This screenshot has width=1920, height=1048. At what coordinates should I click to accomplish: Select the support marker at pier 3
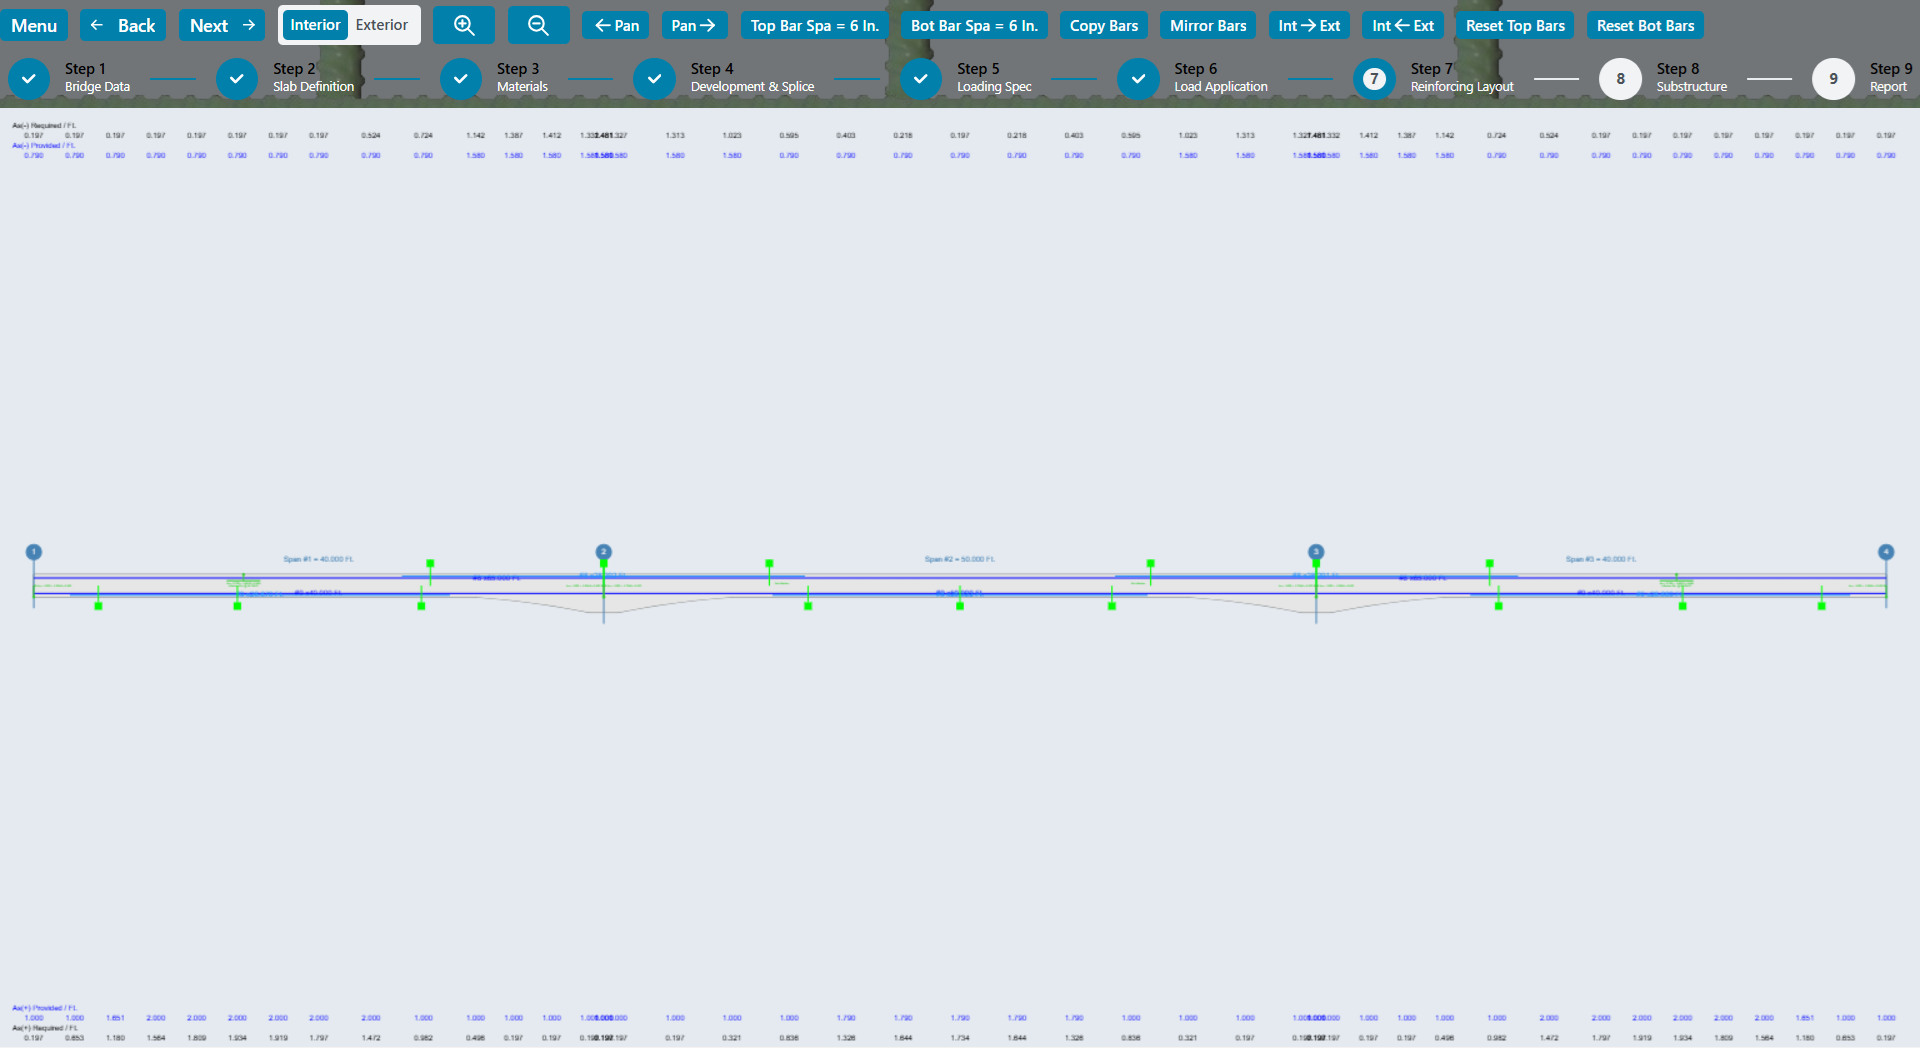pos(1316,551)
